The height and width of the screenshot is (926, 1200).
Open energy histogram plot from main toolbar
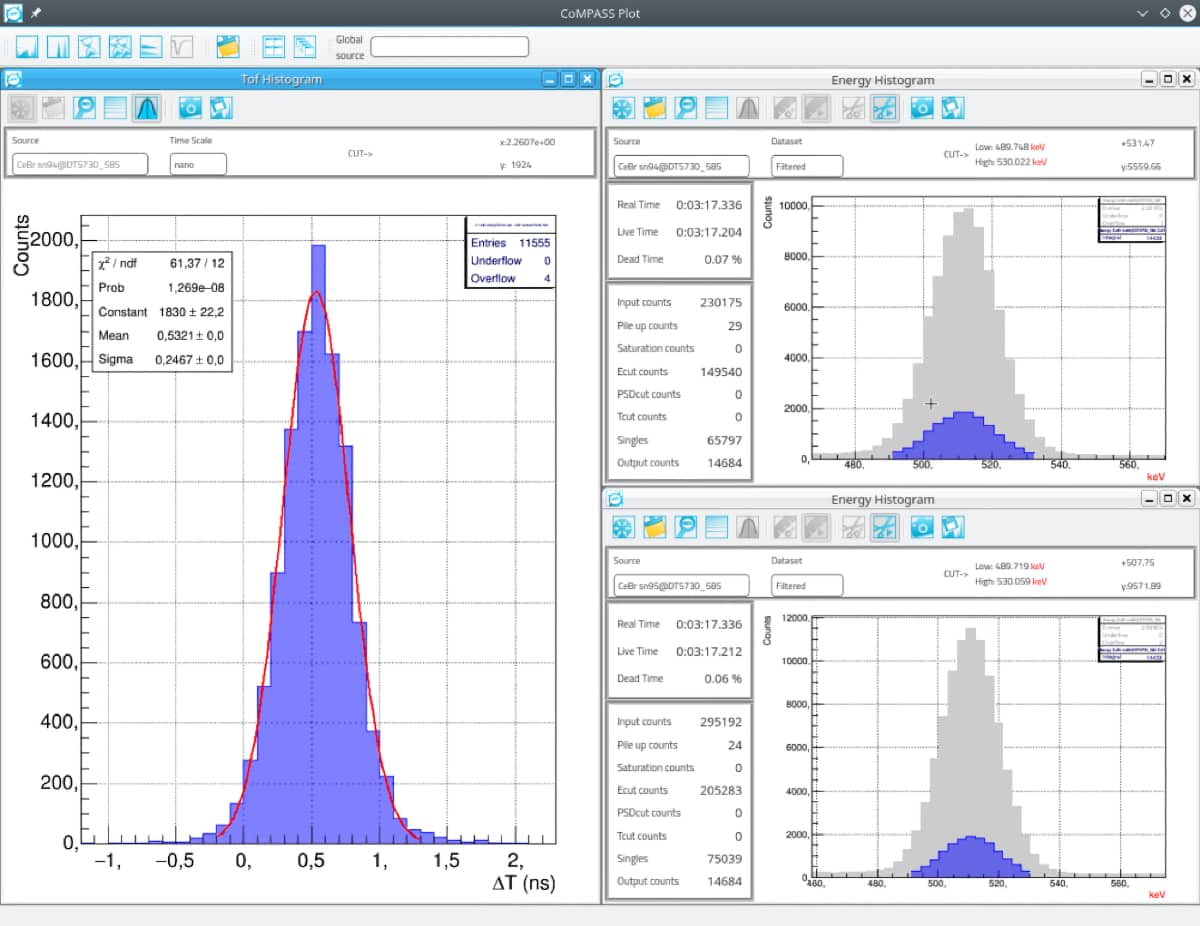click(x=27, y=46)
